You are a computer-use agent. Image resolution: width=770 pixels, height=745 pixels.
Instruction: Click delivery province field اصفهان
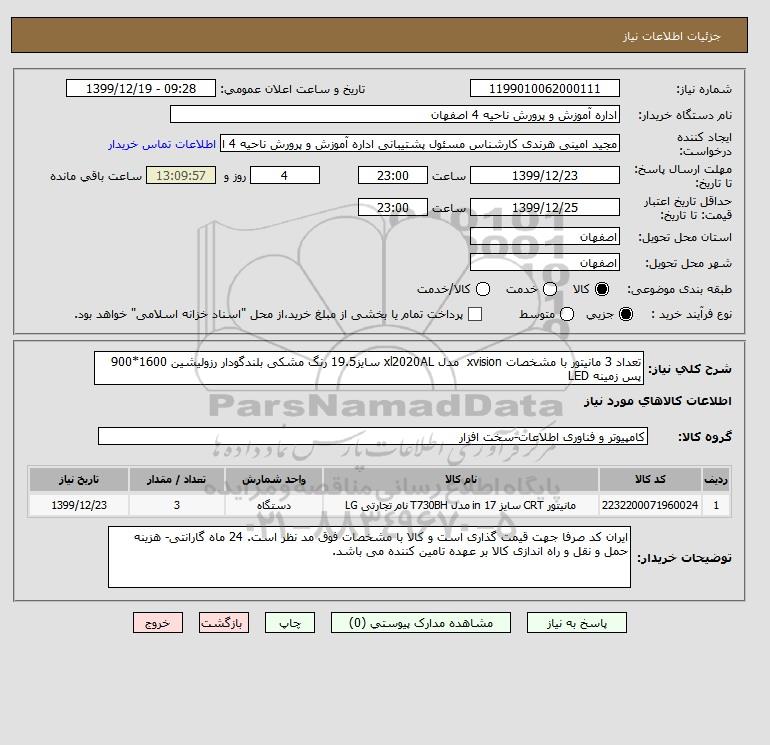pos(545,237)
